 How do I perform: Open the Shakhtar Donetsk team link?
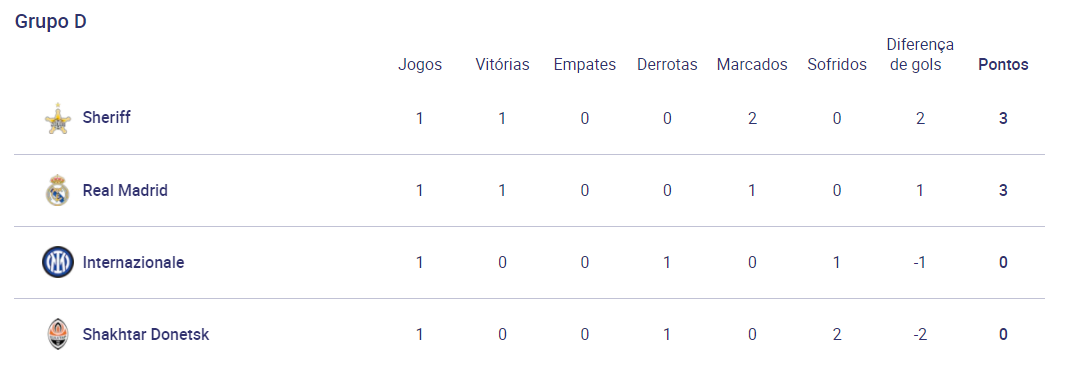(146, 334)
